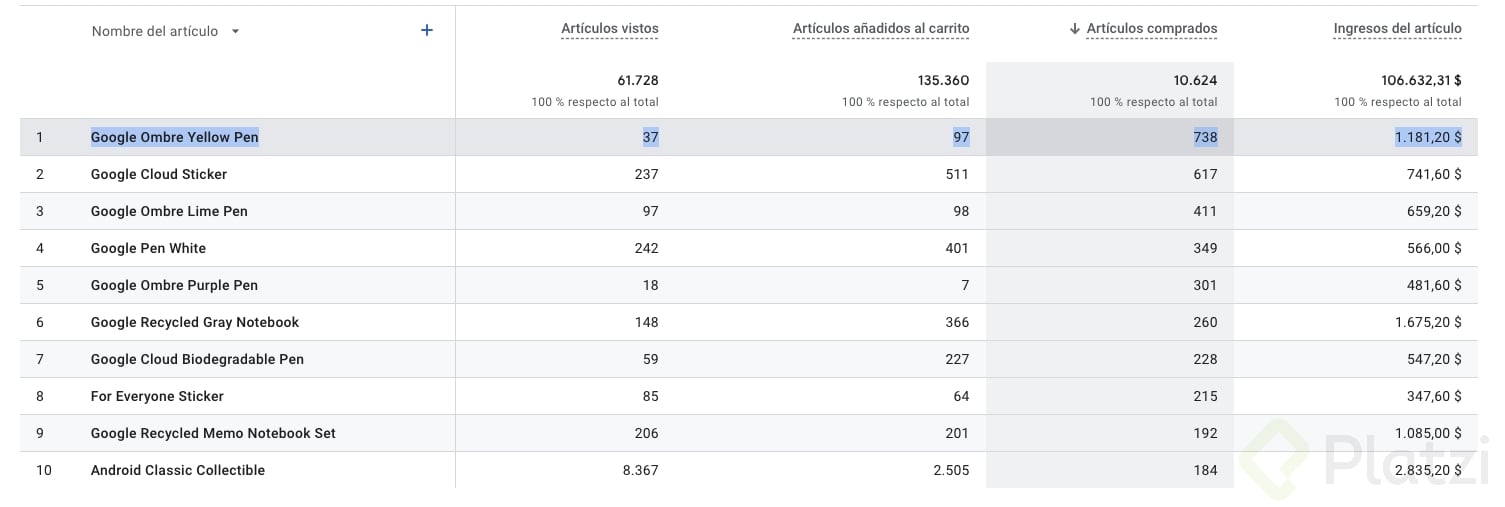Open the Nombre del artículo dropdown
This screenshot has height=507, width=1505.
point(236,31)
